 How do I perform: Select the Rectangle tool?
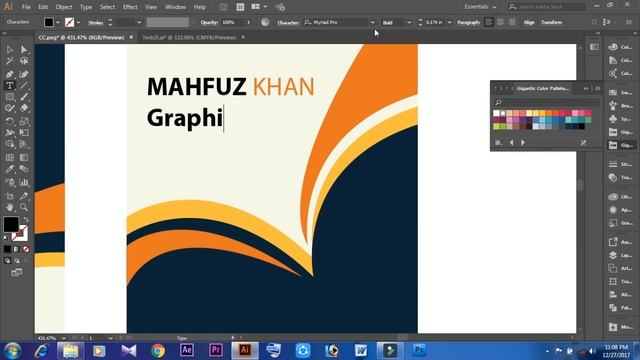click(x=9, y=97)
